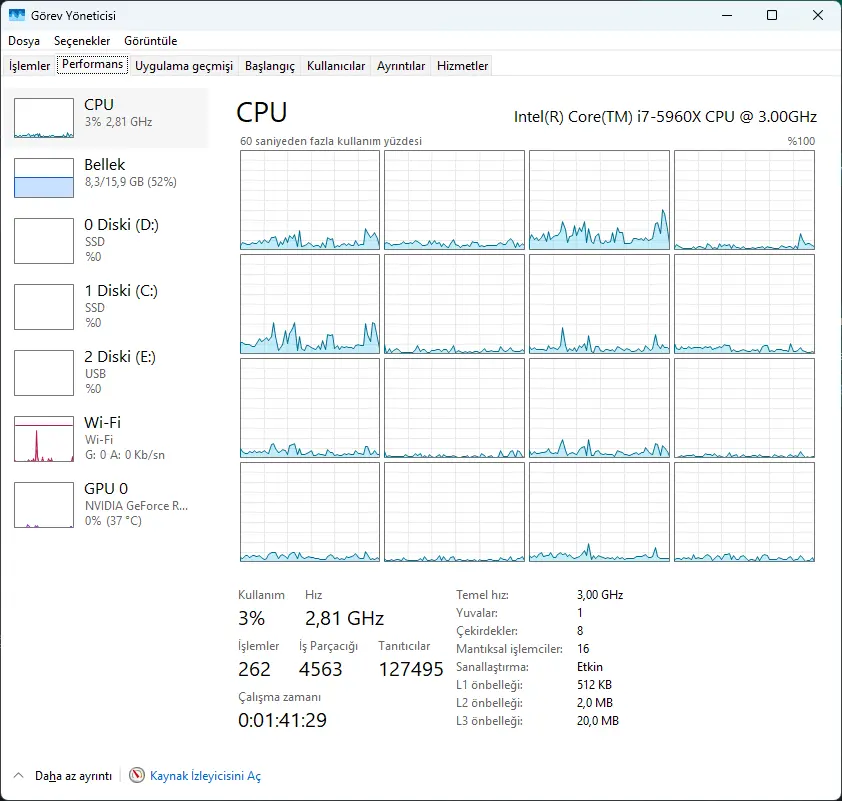
Task: Open the Kaynak İzleyicisini Aç link
Action: 205,776
